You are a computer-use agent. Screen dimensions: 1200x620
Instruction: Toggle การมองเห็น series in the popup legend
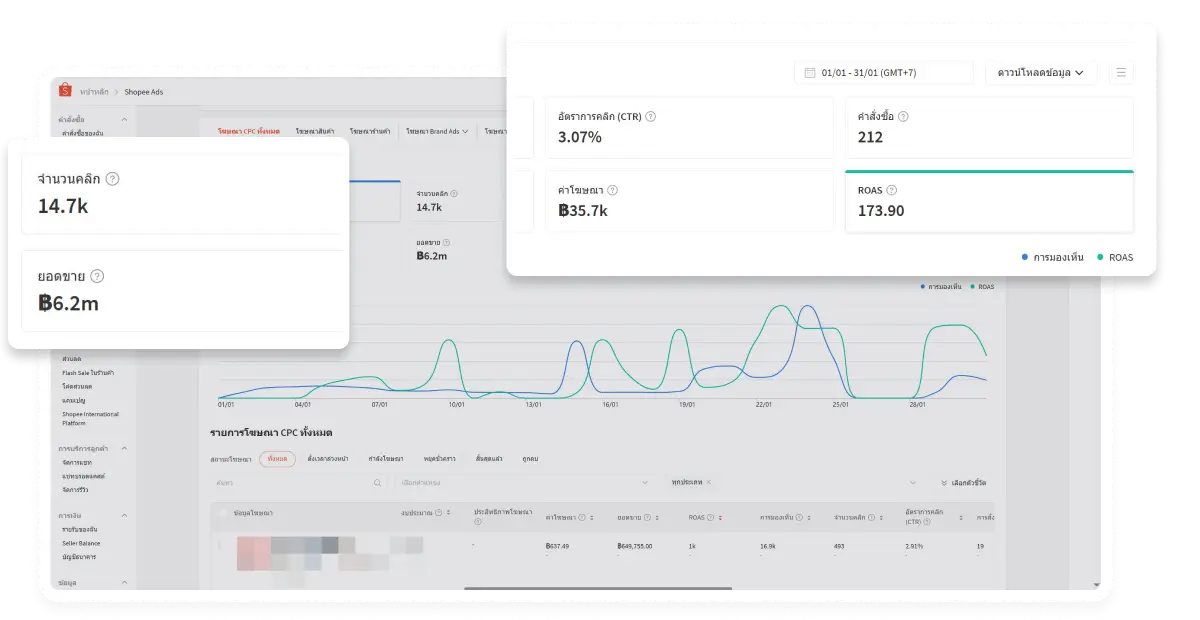(x=1052, y=257)
